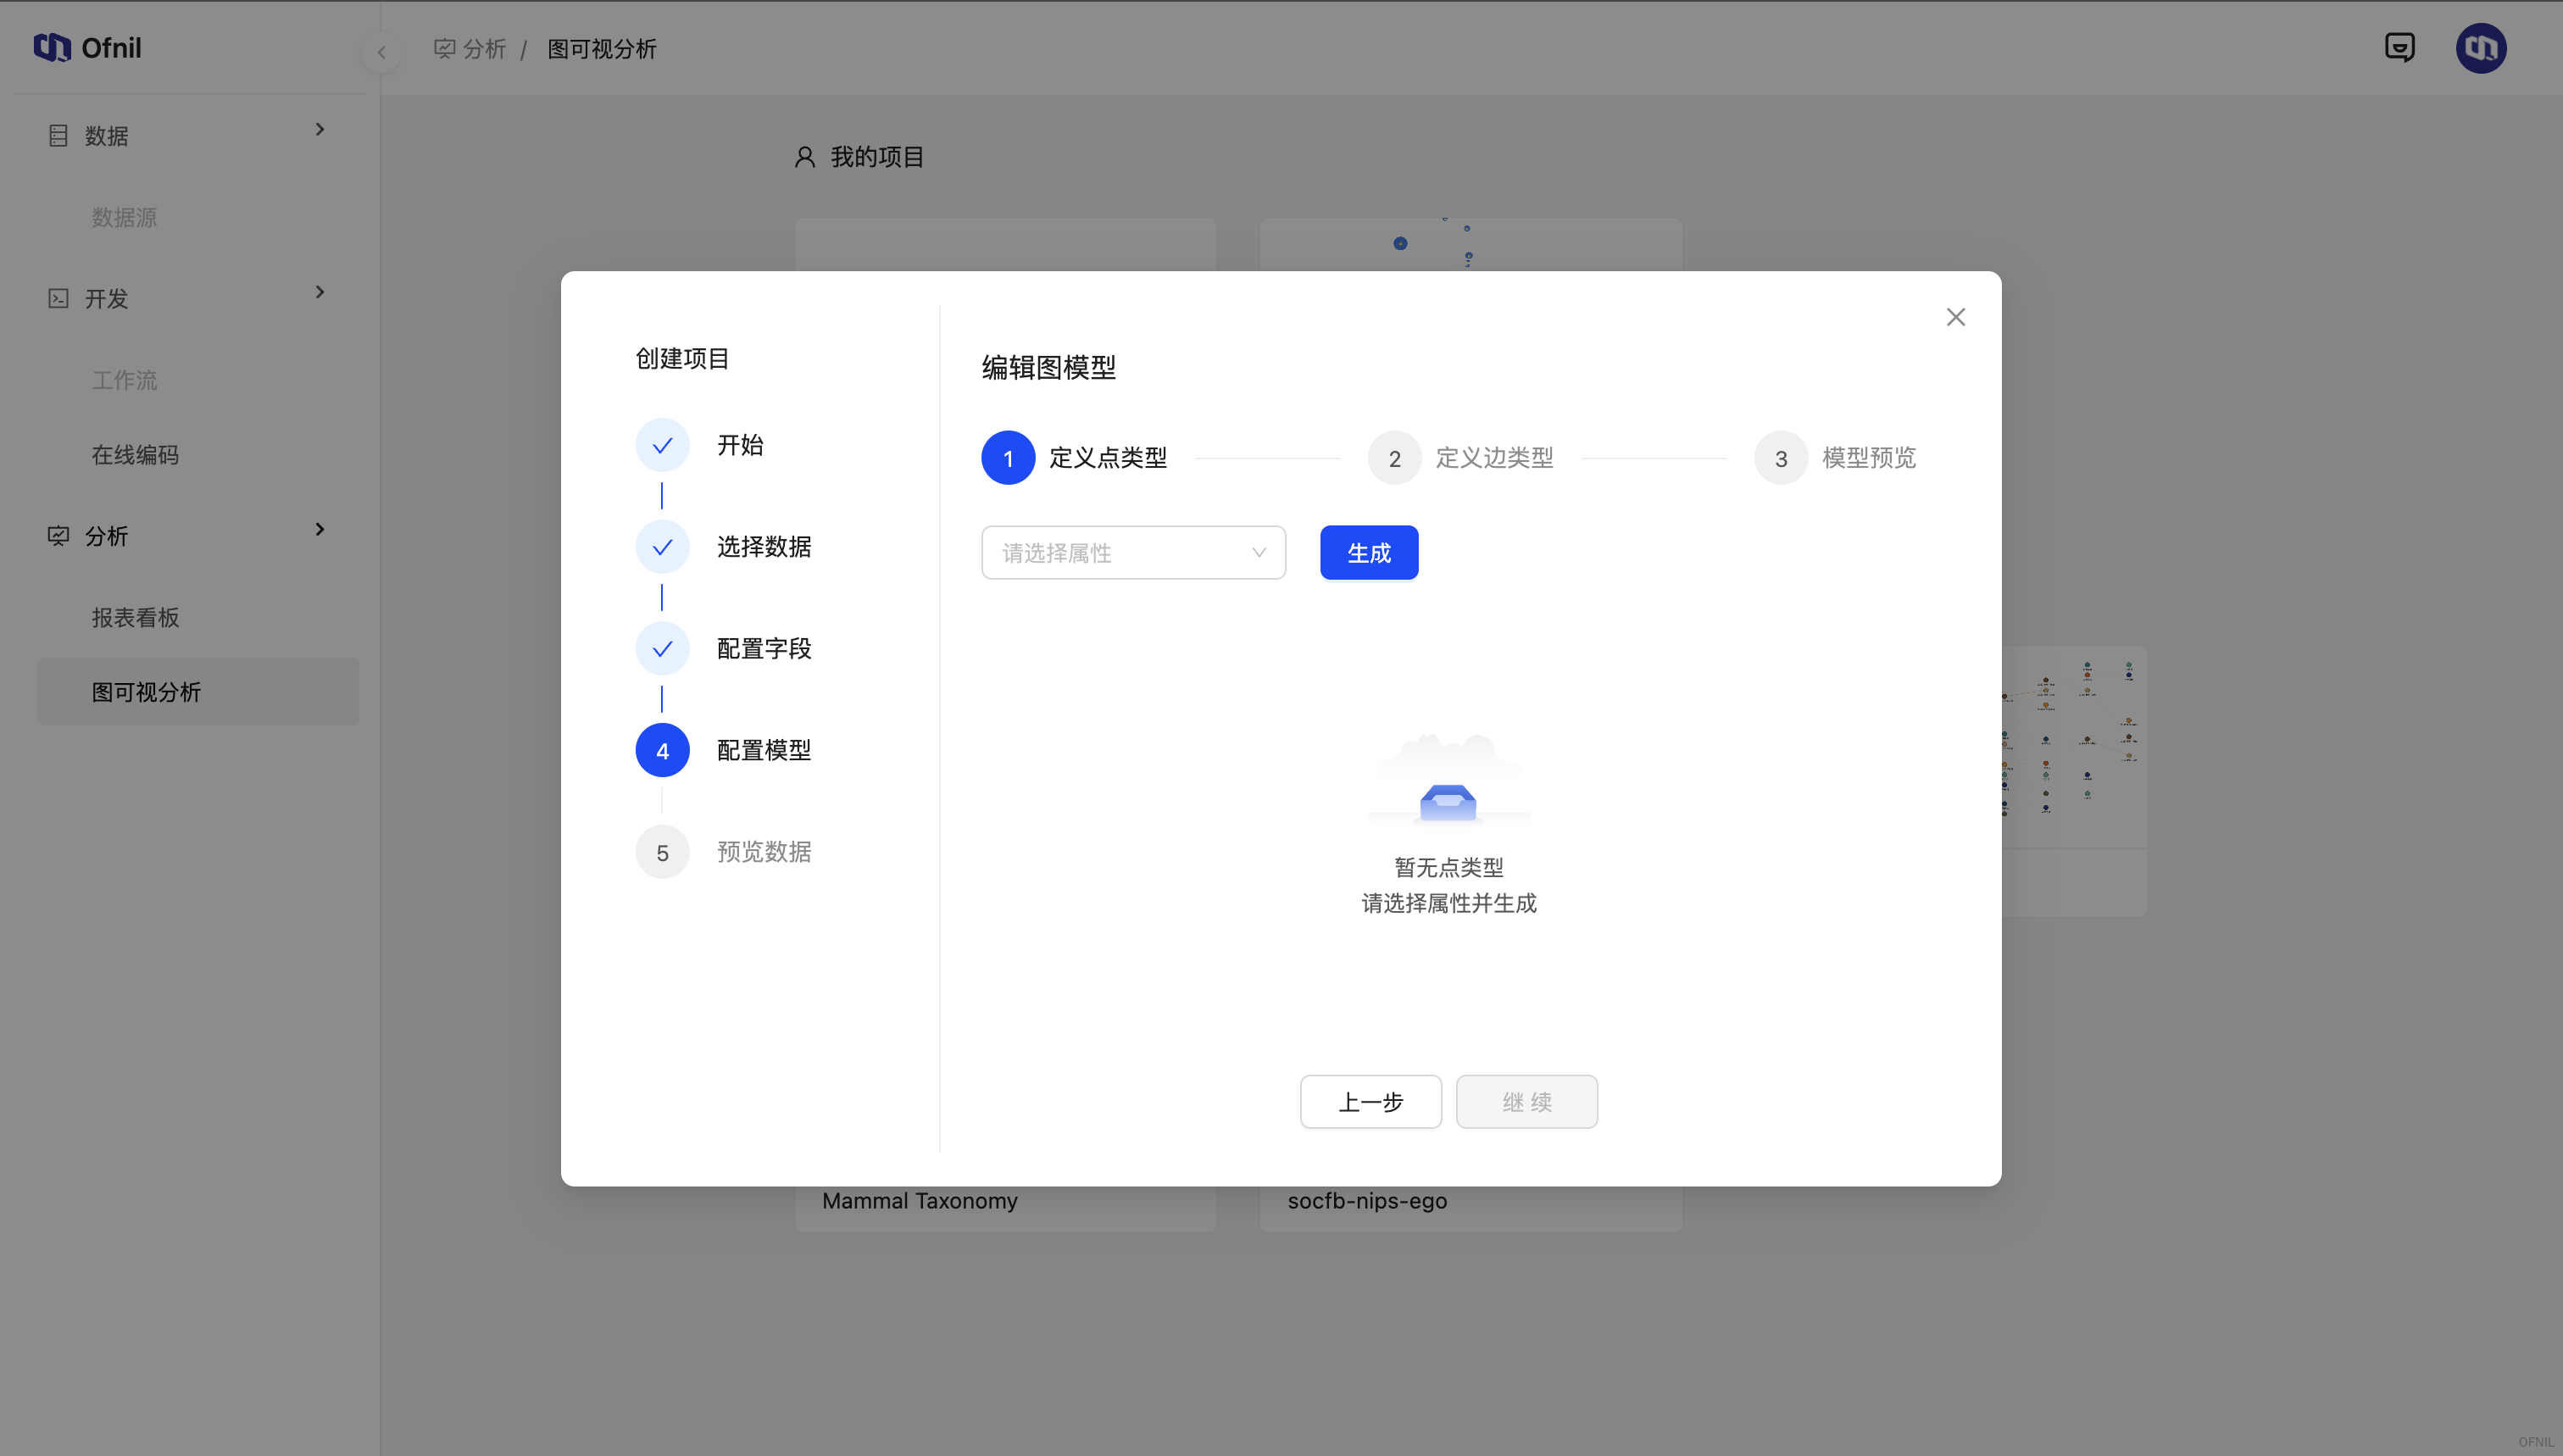Select 图可视分析 in the sidebar
The width and height of the screenshot is (2563, 1456).
198,692
